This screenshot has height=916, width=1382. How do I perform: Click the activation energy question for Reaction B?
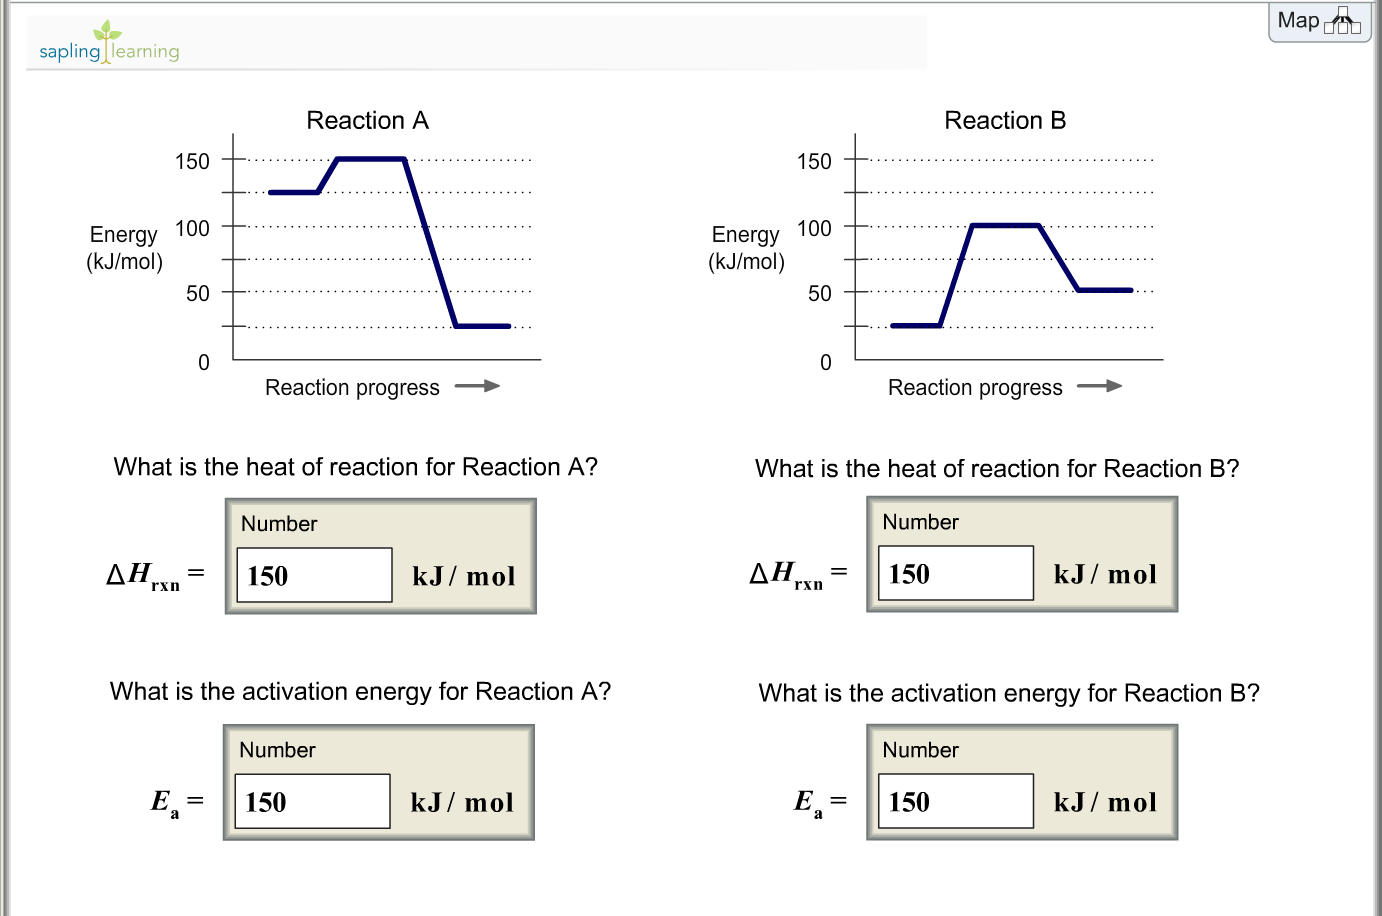[x=1009, y=693]
